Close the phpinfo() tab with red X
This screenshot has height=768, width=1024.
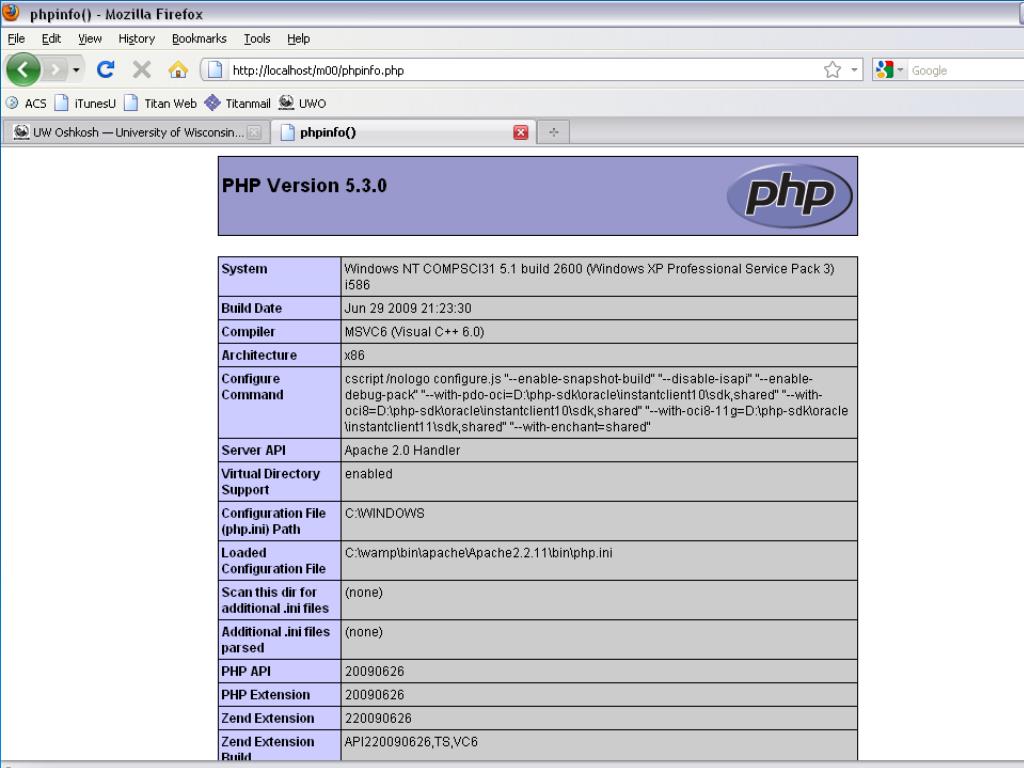[x=520, y=133]
